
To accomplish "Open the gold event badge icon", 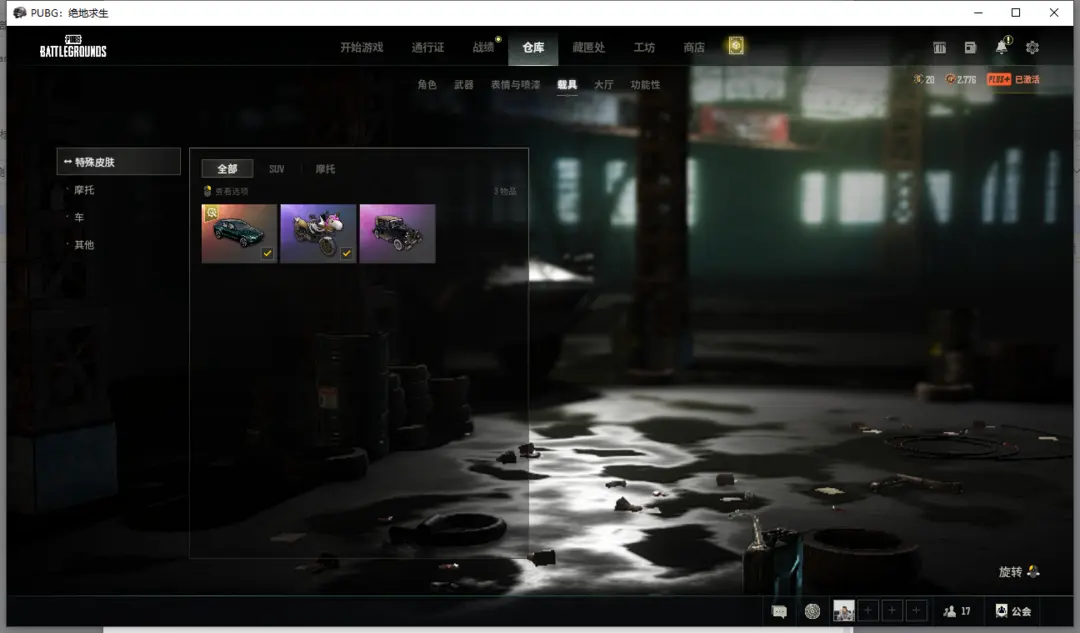I will [736, 46].
